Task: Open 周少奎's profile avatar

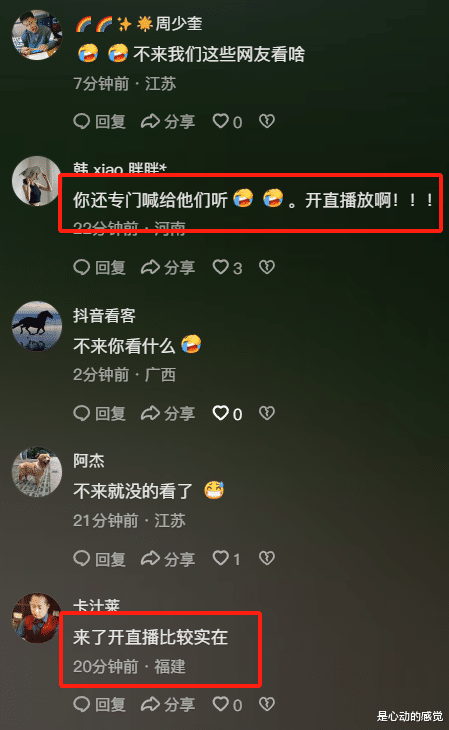Action: 37,35
